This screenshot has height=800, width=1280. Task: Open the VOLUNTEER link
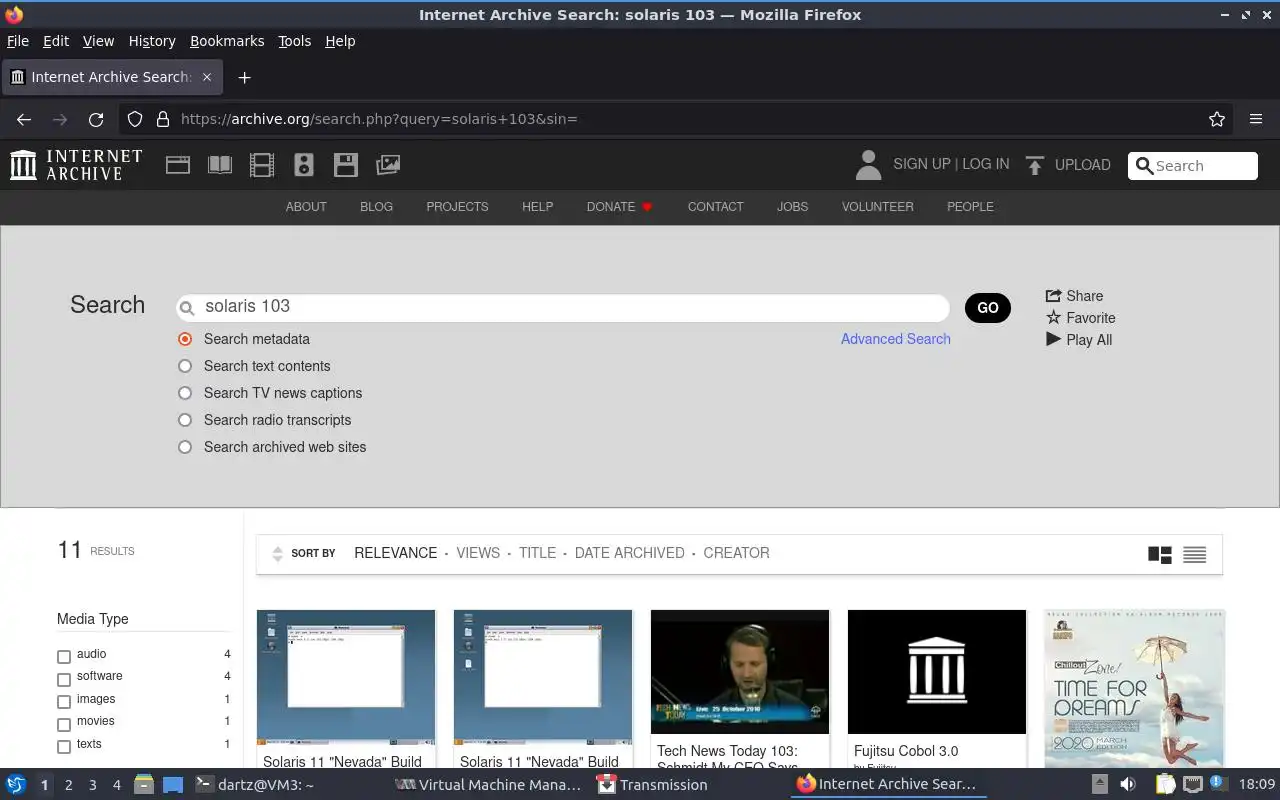(x=877, y=207)
